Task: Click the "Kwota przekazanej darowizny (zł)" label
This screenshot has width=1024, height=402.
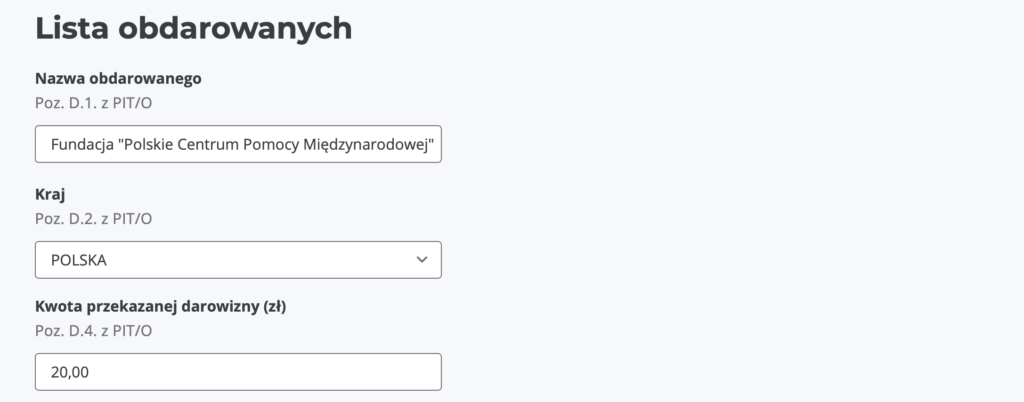Action: click(161, 307)
